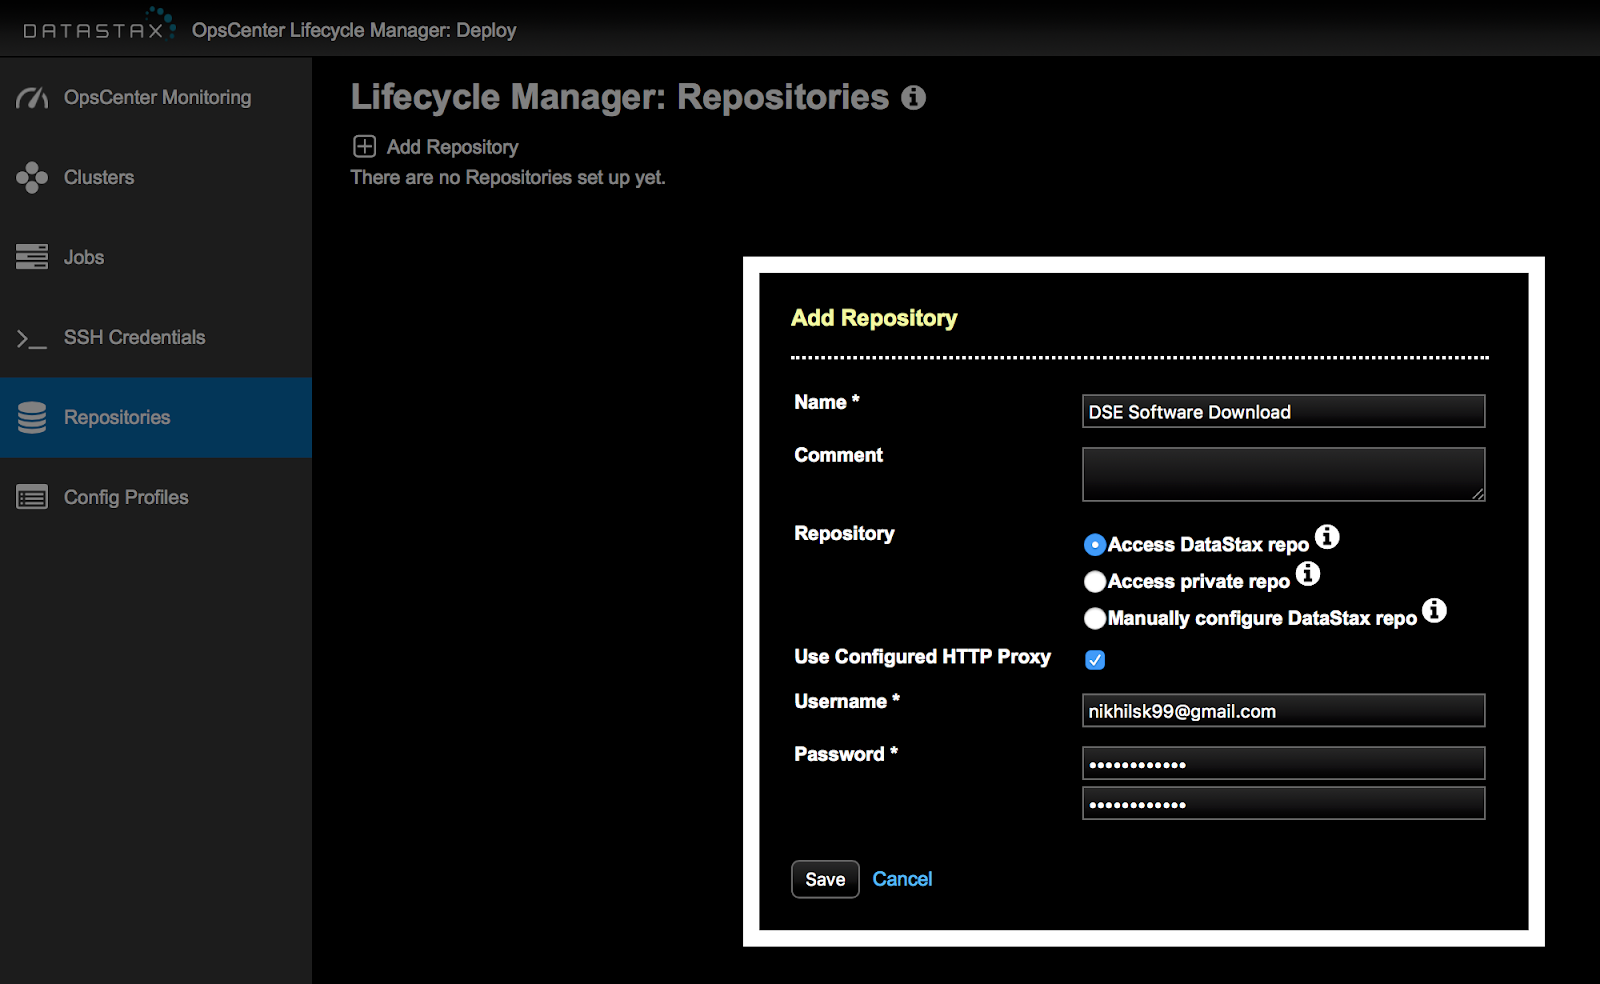Viewport: 1600px width, 984px height.
Task: Select the Access DataStax repo radio button
Action: coord(1095,545)
